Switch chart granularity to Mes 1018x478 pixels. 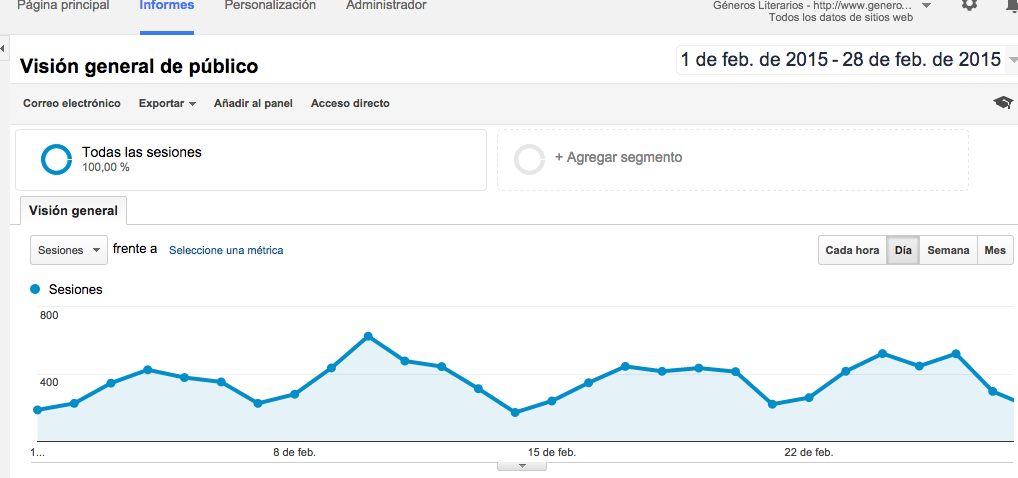coord(995,250)
